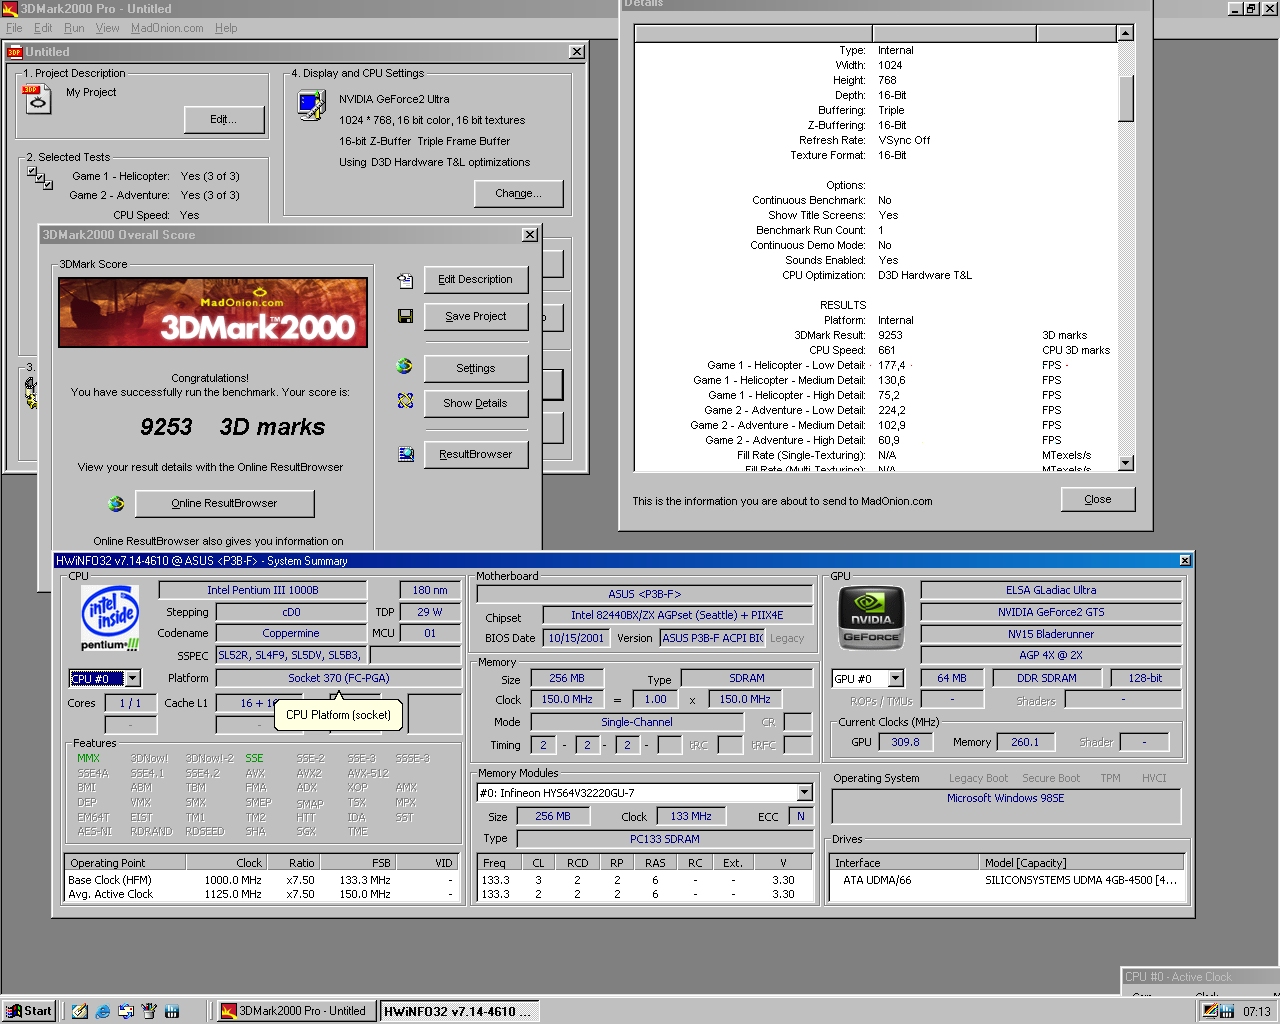Switch to 3DMark2000 Pro taskbar button
1280x1024 pixels.
tap(296, 1011)
